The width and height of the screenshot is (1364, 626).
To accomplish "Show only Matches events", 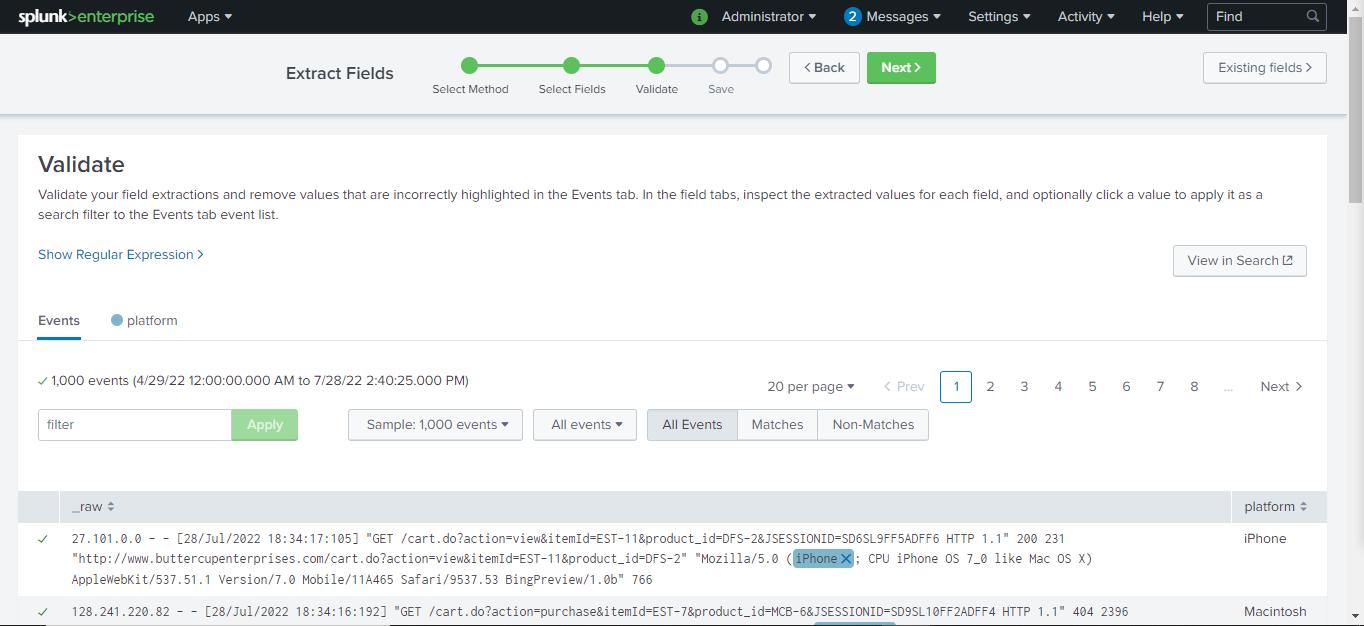I will (777, 425).
